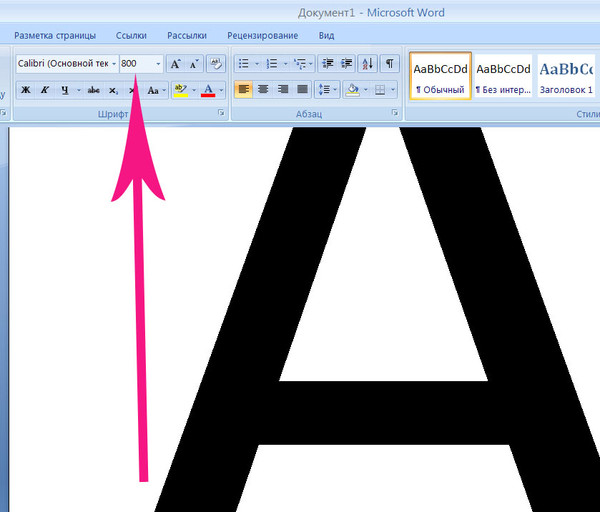
Task: Increase paragraph indent
Action: (x=347, y=64)
